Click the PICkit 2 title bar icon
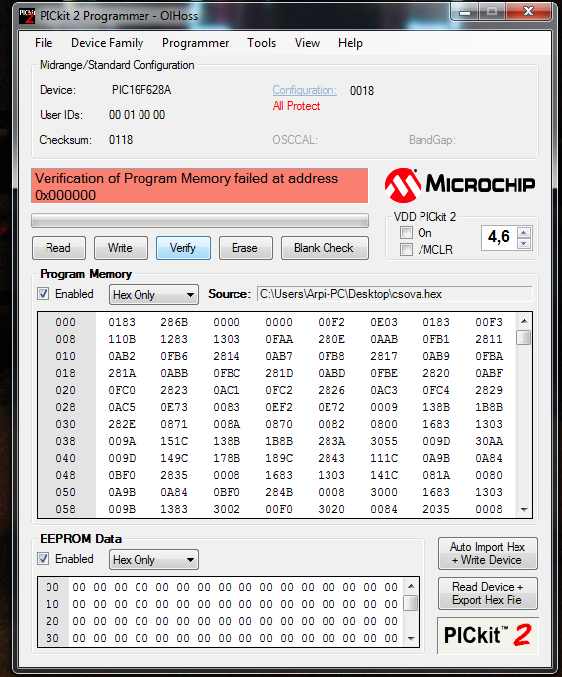 tap(27, 16)
